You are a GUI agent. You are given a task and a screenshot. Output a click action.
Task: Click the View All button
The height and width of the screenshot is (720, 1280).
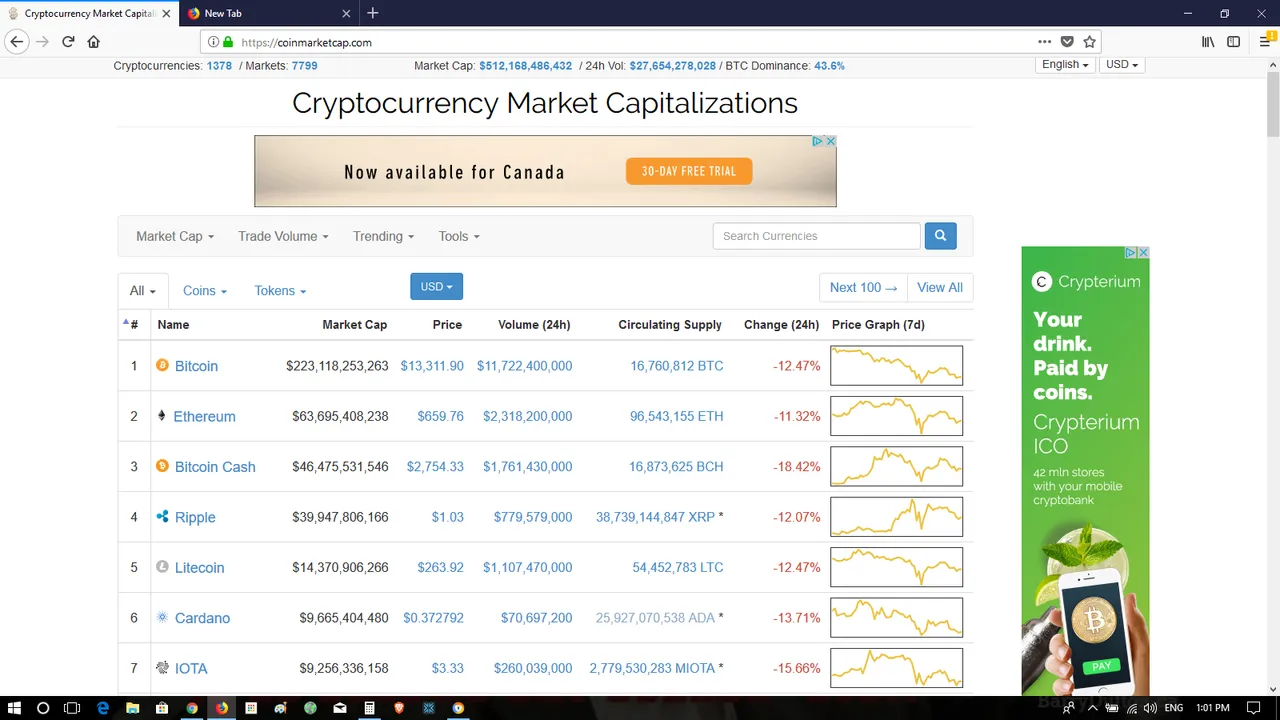tap(940, 287)
